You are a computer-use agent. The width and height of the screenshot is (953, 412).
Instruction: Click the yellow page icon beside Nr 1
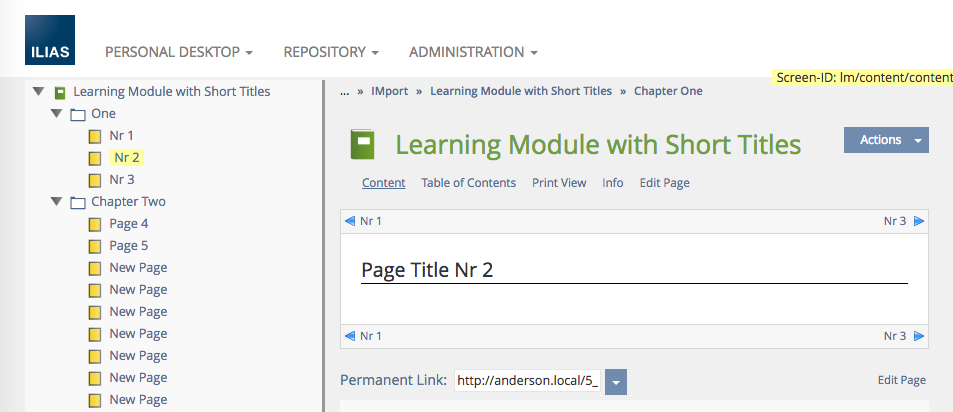(x=95, y=136)
